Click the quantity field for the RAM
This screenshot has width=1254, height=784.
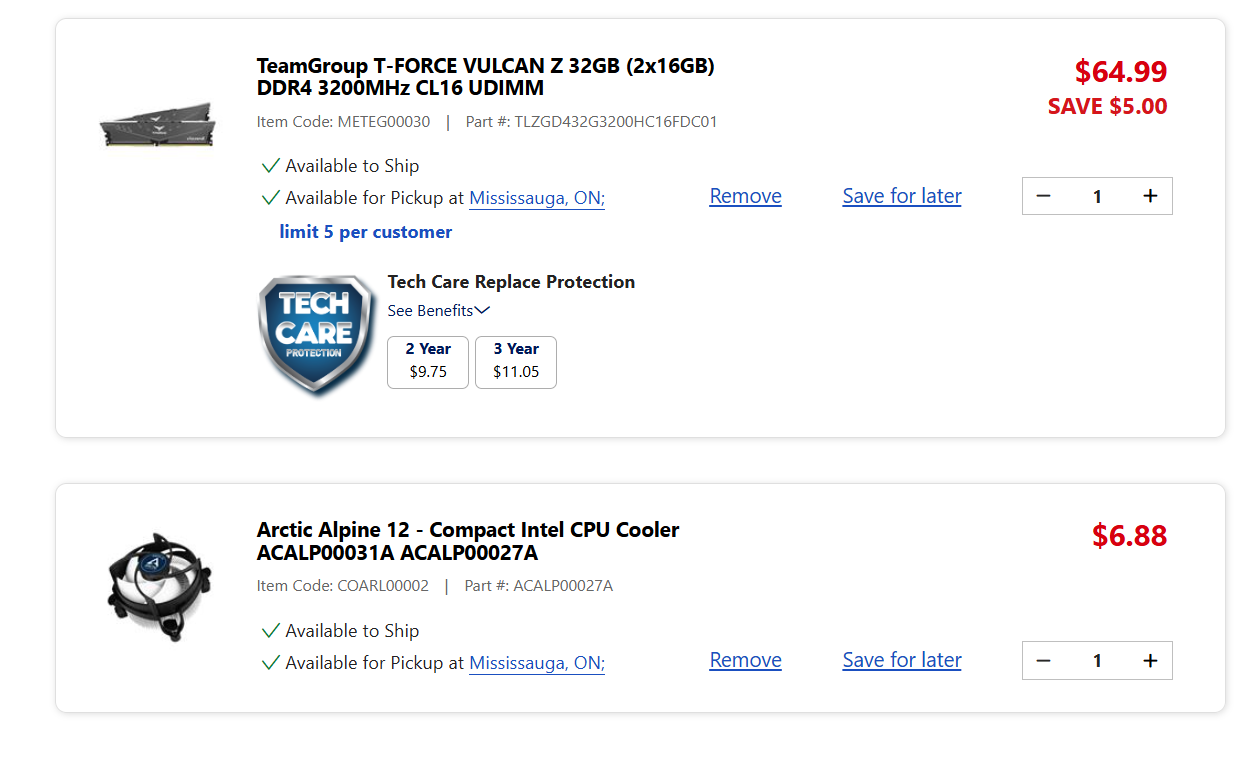click(1097, 196)
